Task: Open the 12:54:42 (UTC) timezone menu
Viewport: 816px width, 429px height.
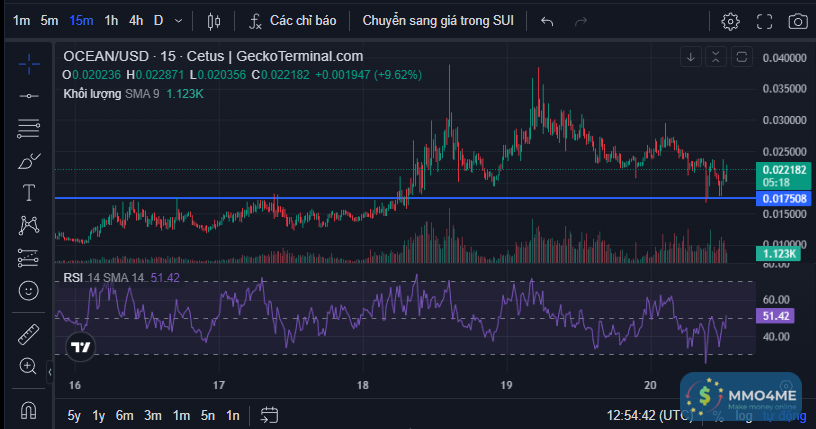Action: click(x=649, y=415)
